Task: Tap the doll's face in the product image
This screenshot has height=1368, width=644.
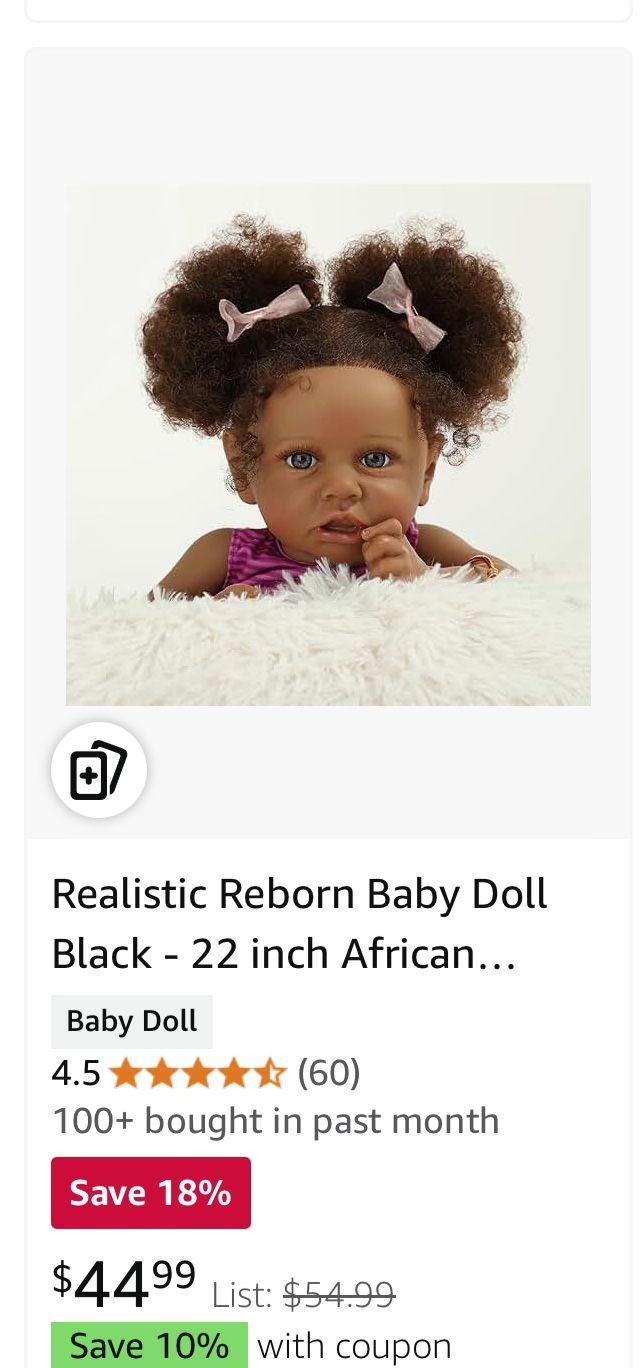Action: pos(335,470)
